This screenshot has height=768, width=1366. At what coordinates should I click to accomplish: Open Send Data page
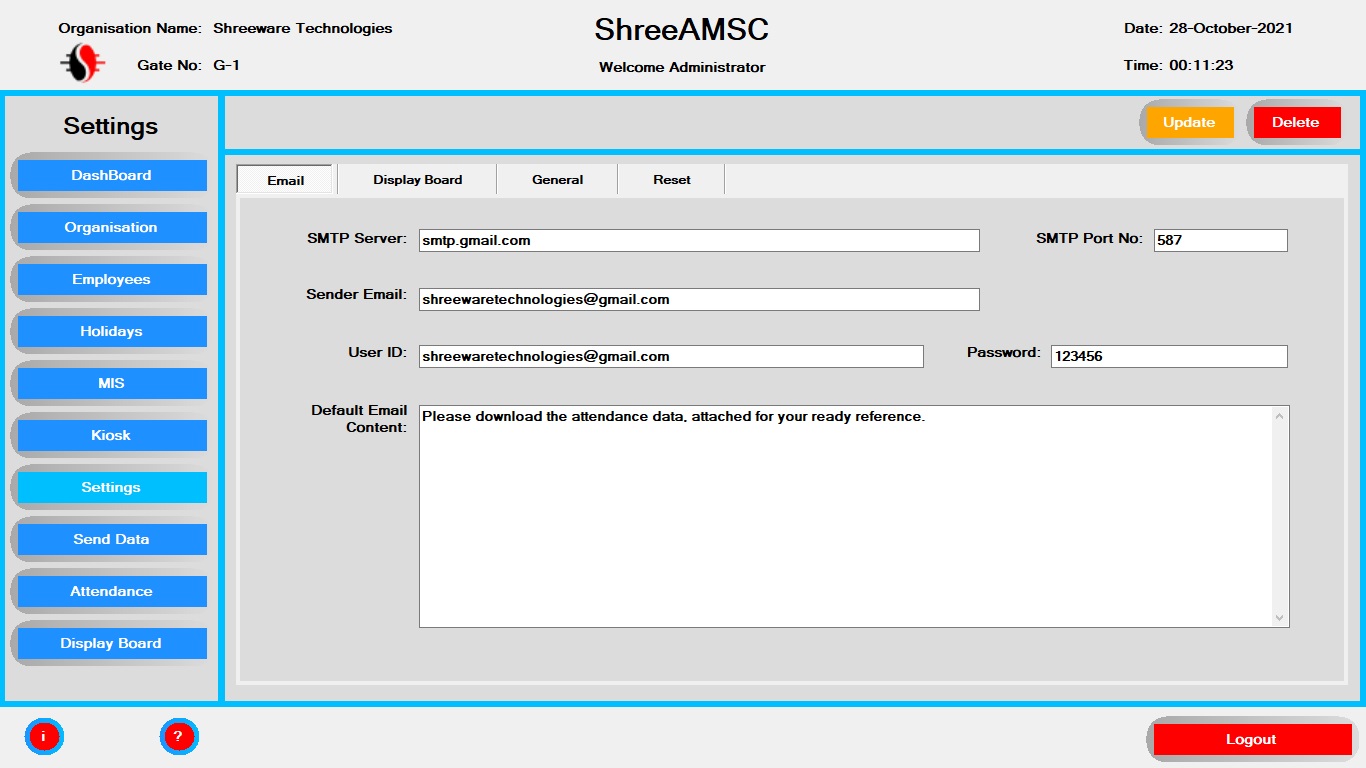[x=111, y=539]
